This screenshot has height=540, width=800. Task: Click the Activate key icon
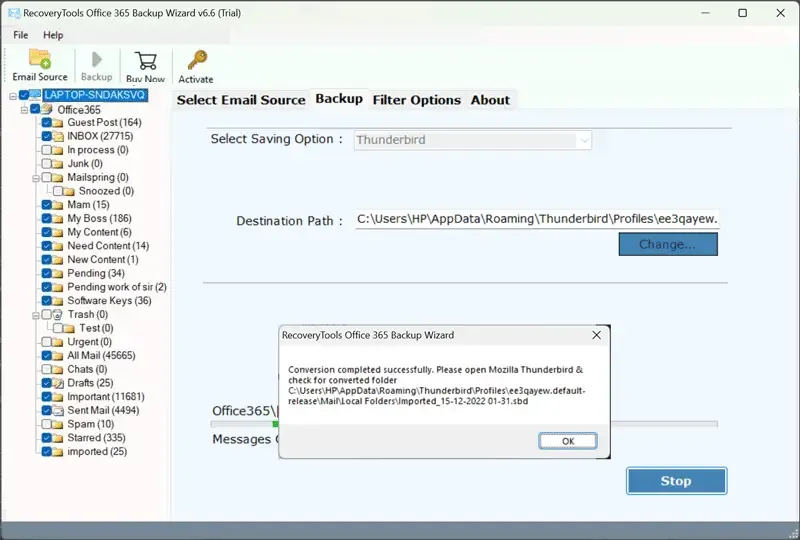point(196,61)
